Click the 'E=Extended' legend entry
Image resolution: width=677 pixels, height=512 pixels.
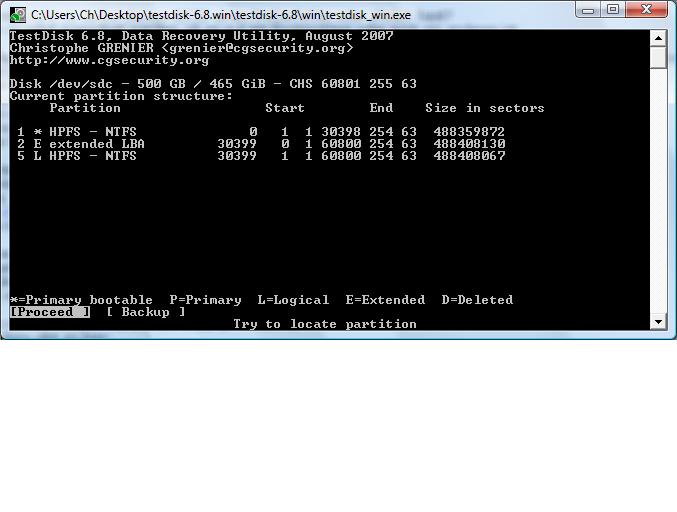coord(385,300)
